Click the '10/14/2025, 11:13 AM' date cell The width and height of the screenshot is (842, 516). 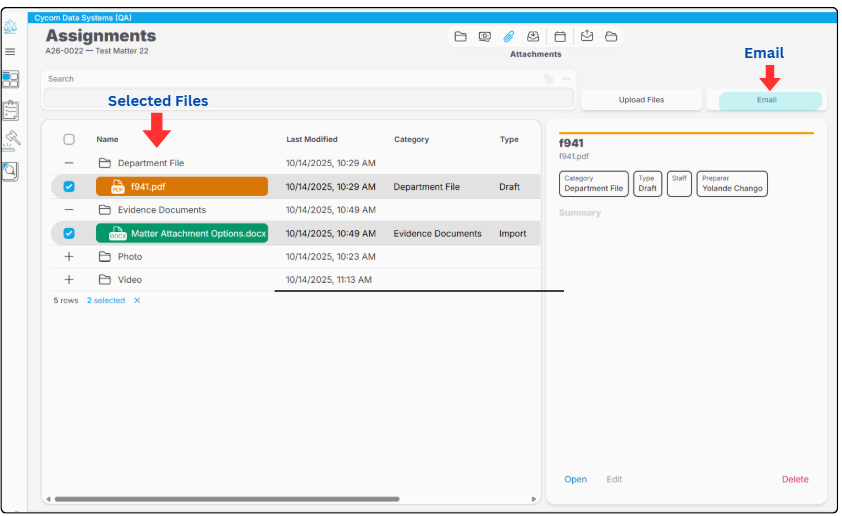(329, 280)
